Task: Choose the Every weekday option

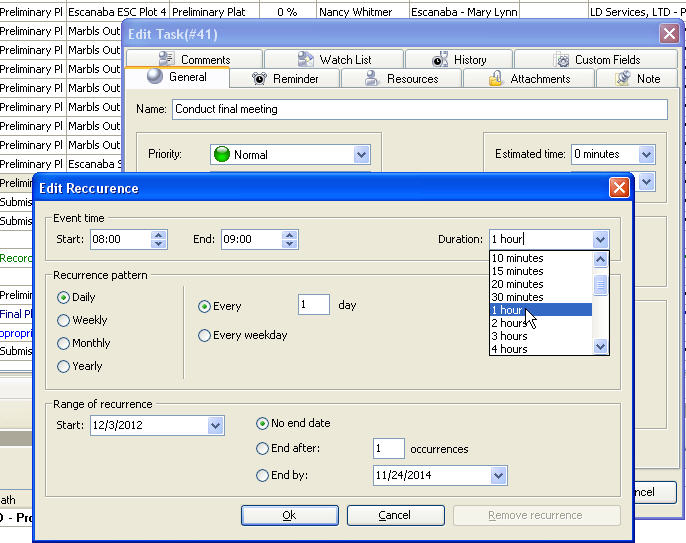Action: click(x=205, y=335)
